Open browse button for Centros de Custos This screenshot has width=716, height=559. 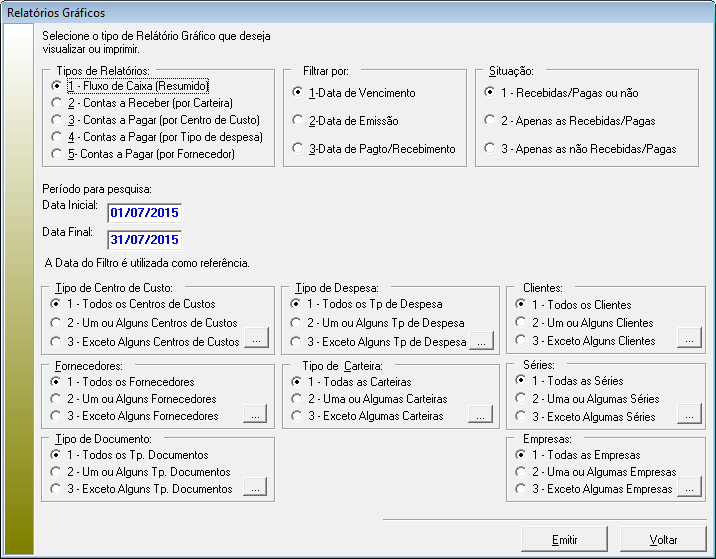[x=256, y=341]
